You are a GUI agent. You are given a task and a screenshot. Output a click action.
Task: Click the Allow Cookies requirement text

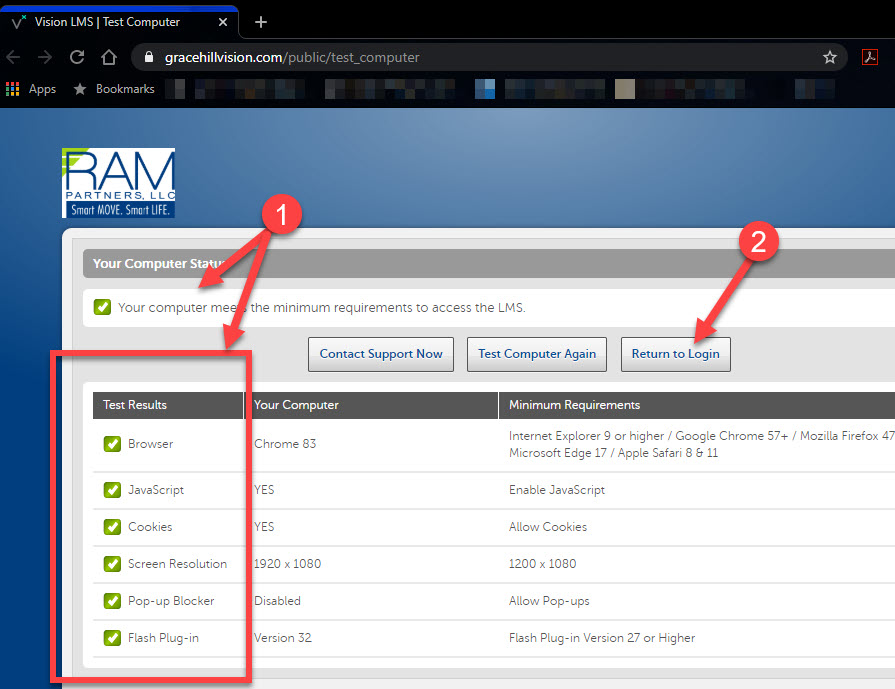[x=547, y=527]
